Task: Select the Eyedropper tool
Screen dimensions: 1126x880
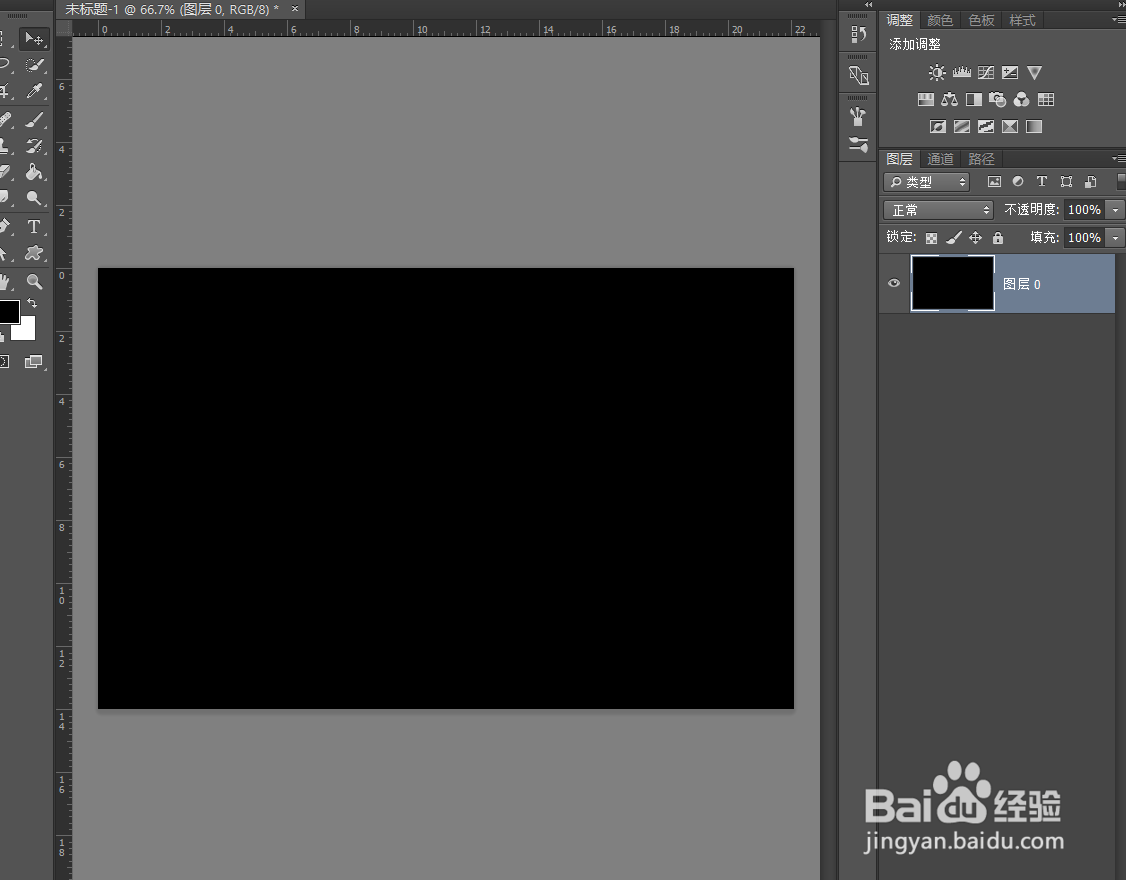Action: point(34,91)
